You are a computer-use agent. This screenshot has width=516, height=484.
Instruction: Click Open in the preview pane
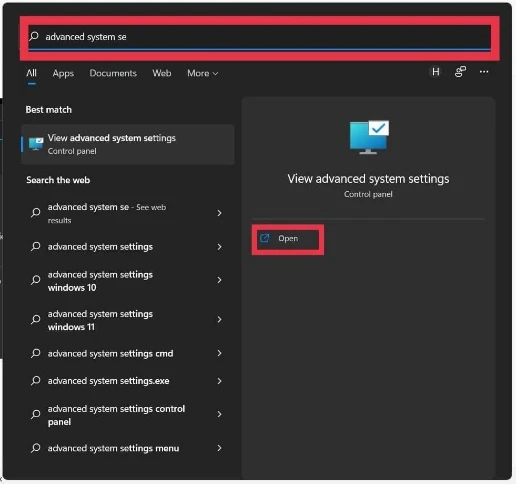(x=287, y=239)
